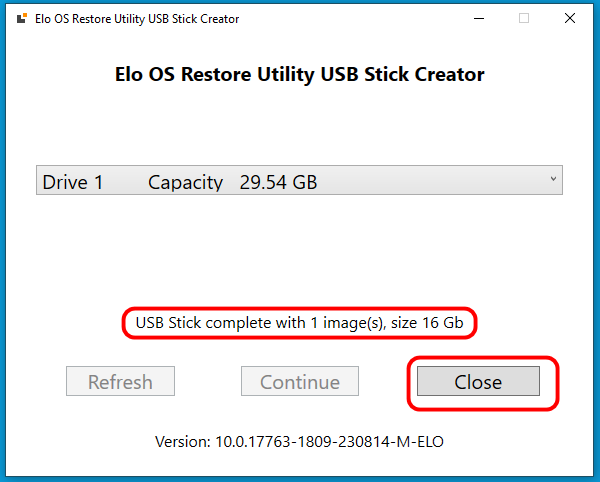
Task: Click the Close button
Action: (x=478, y=381)
